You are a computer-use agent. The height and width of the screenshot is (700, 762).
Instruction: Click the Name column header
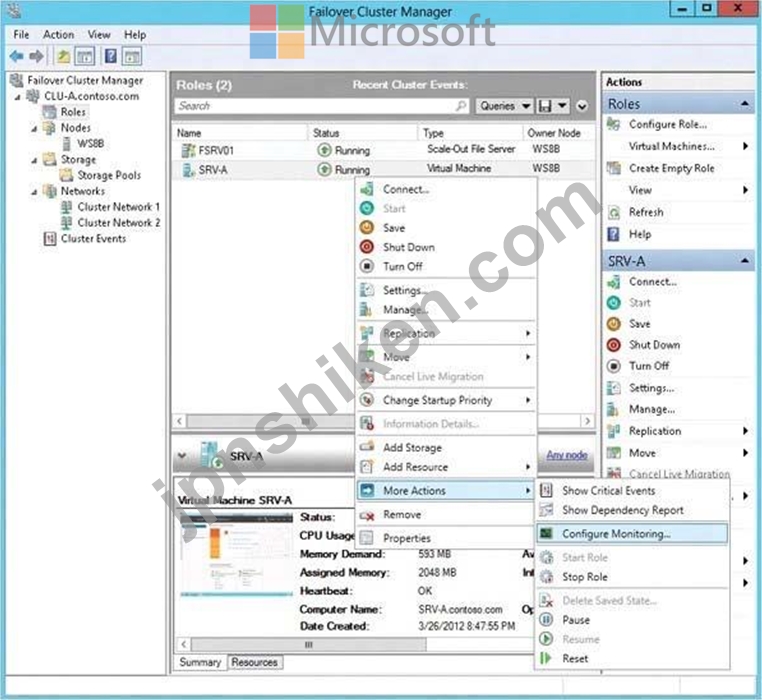pos(240,133)
